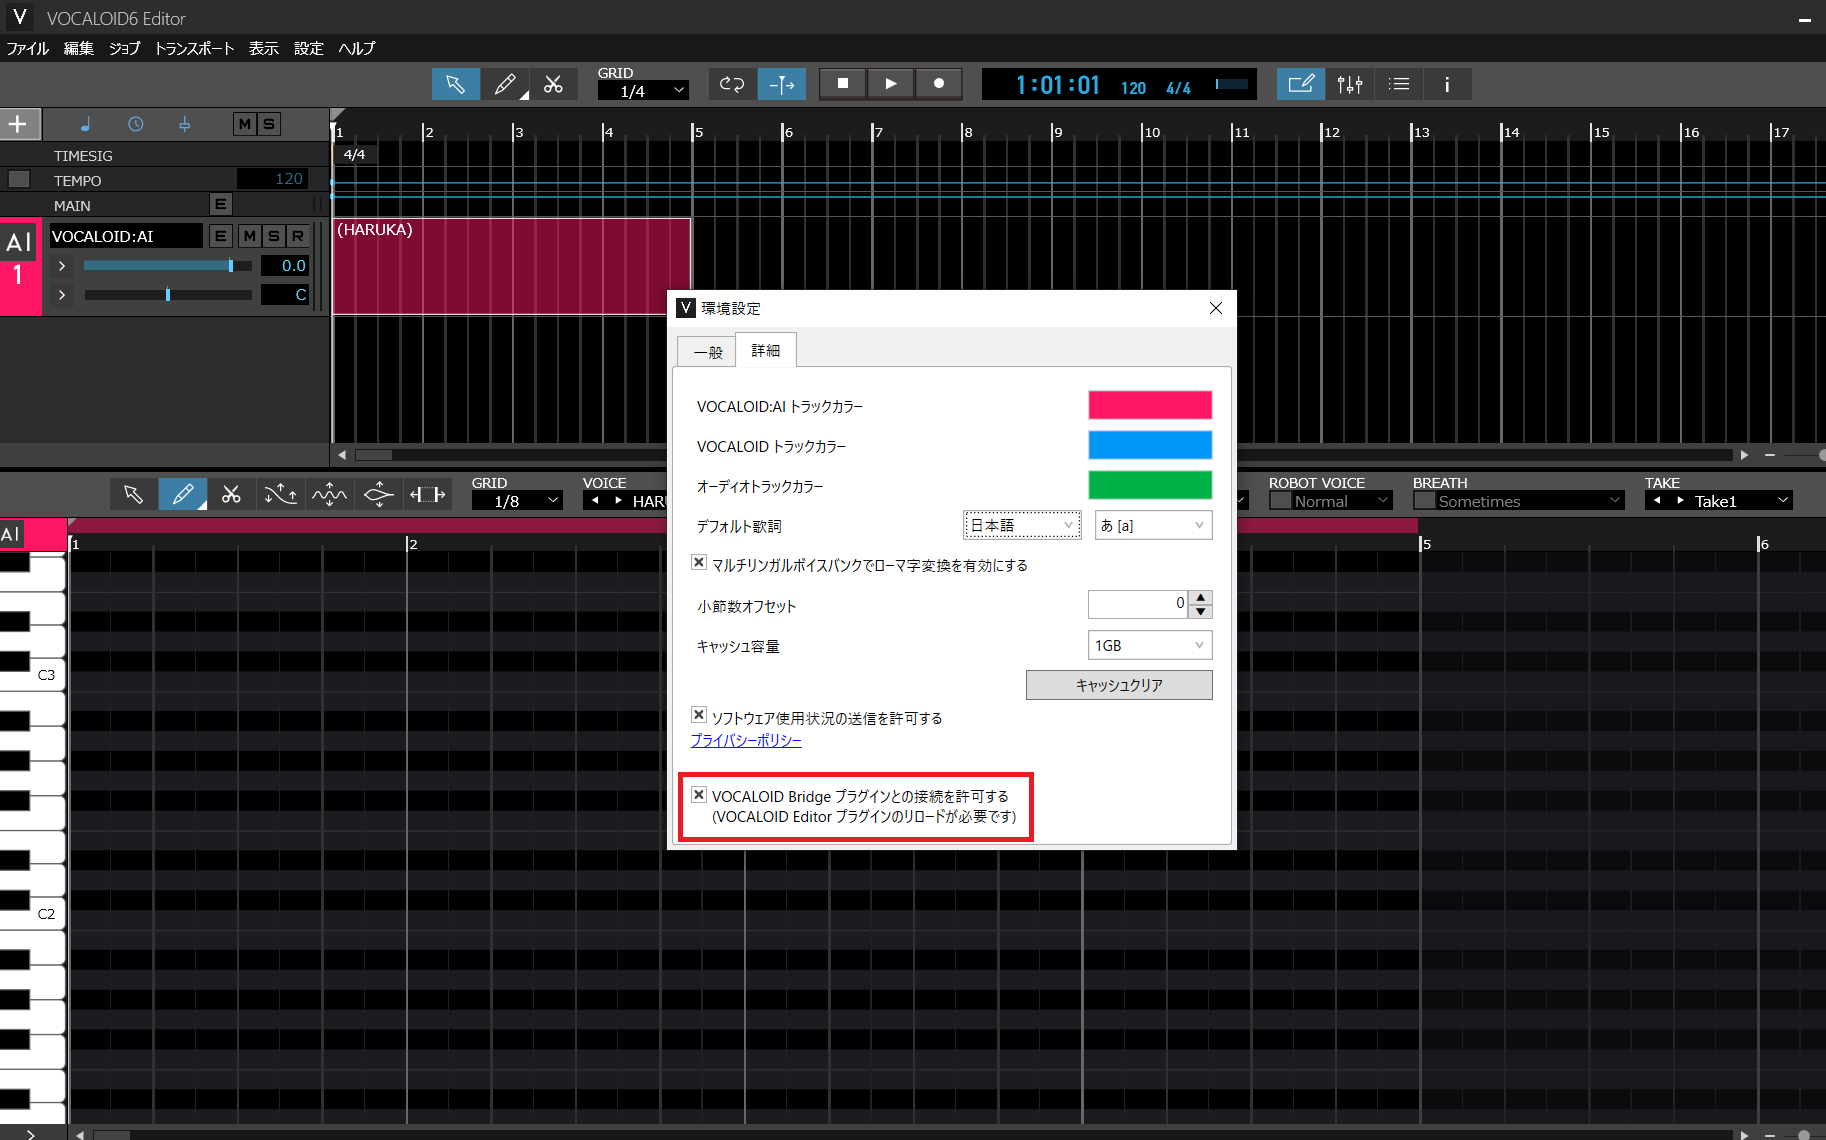Mute the VOCALOID:AI track with its M button
This screenshot has height=1140, width=1826.
pos(249,236)
